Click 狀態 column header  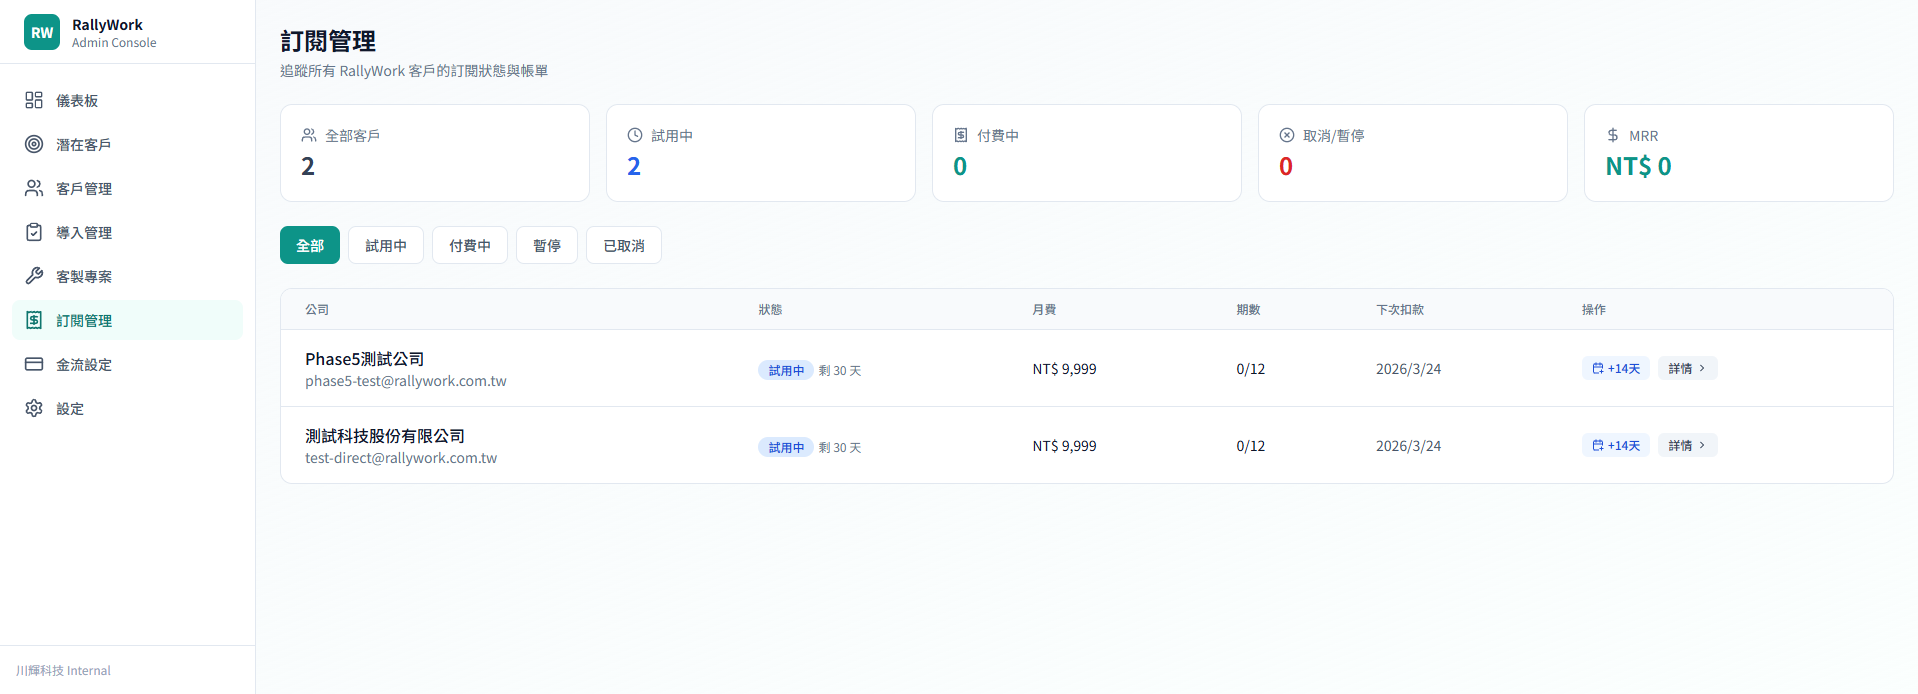pos(770,310)
